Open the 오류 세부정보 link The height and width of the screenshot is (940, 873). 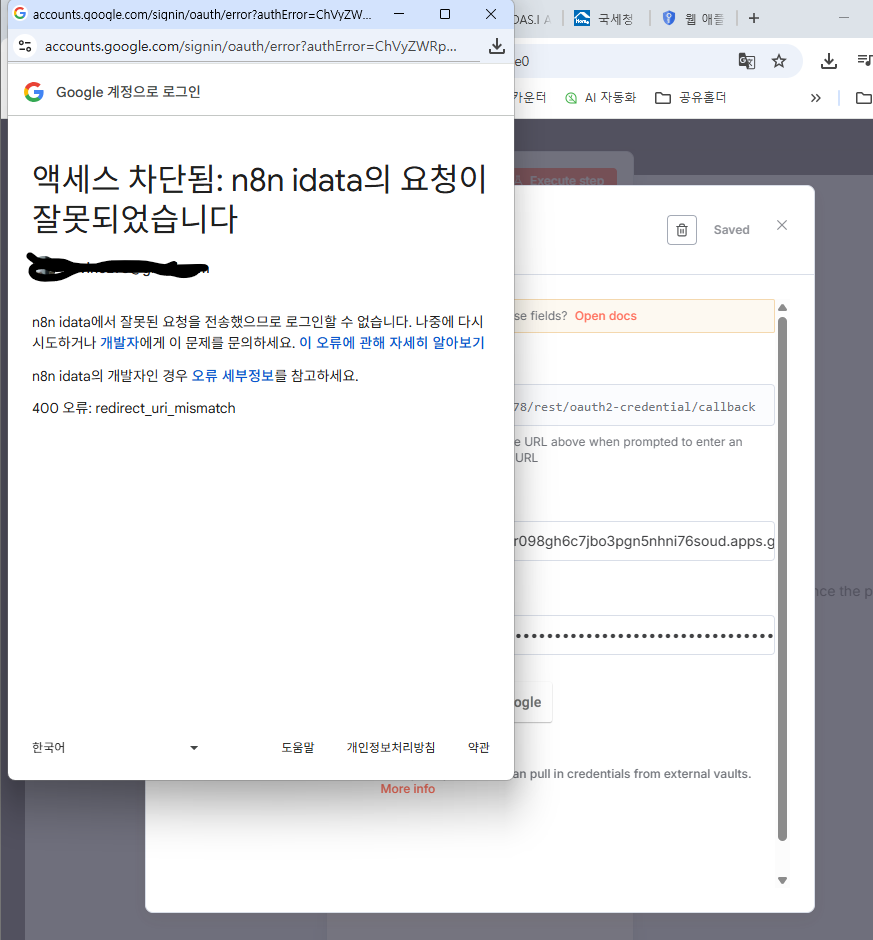[233, 376]
